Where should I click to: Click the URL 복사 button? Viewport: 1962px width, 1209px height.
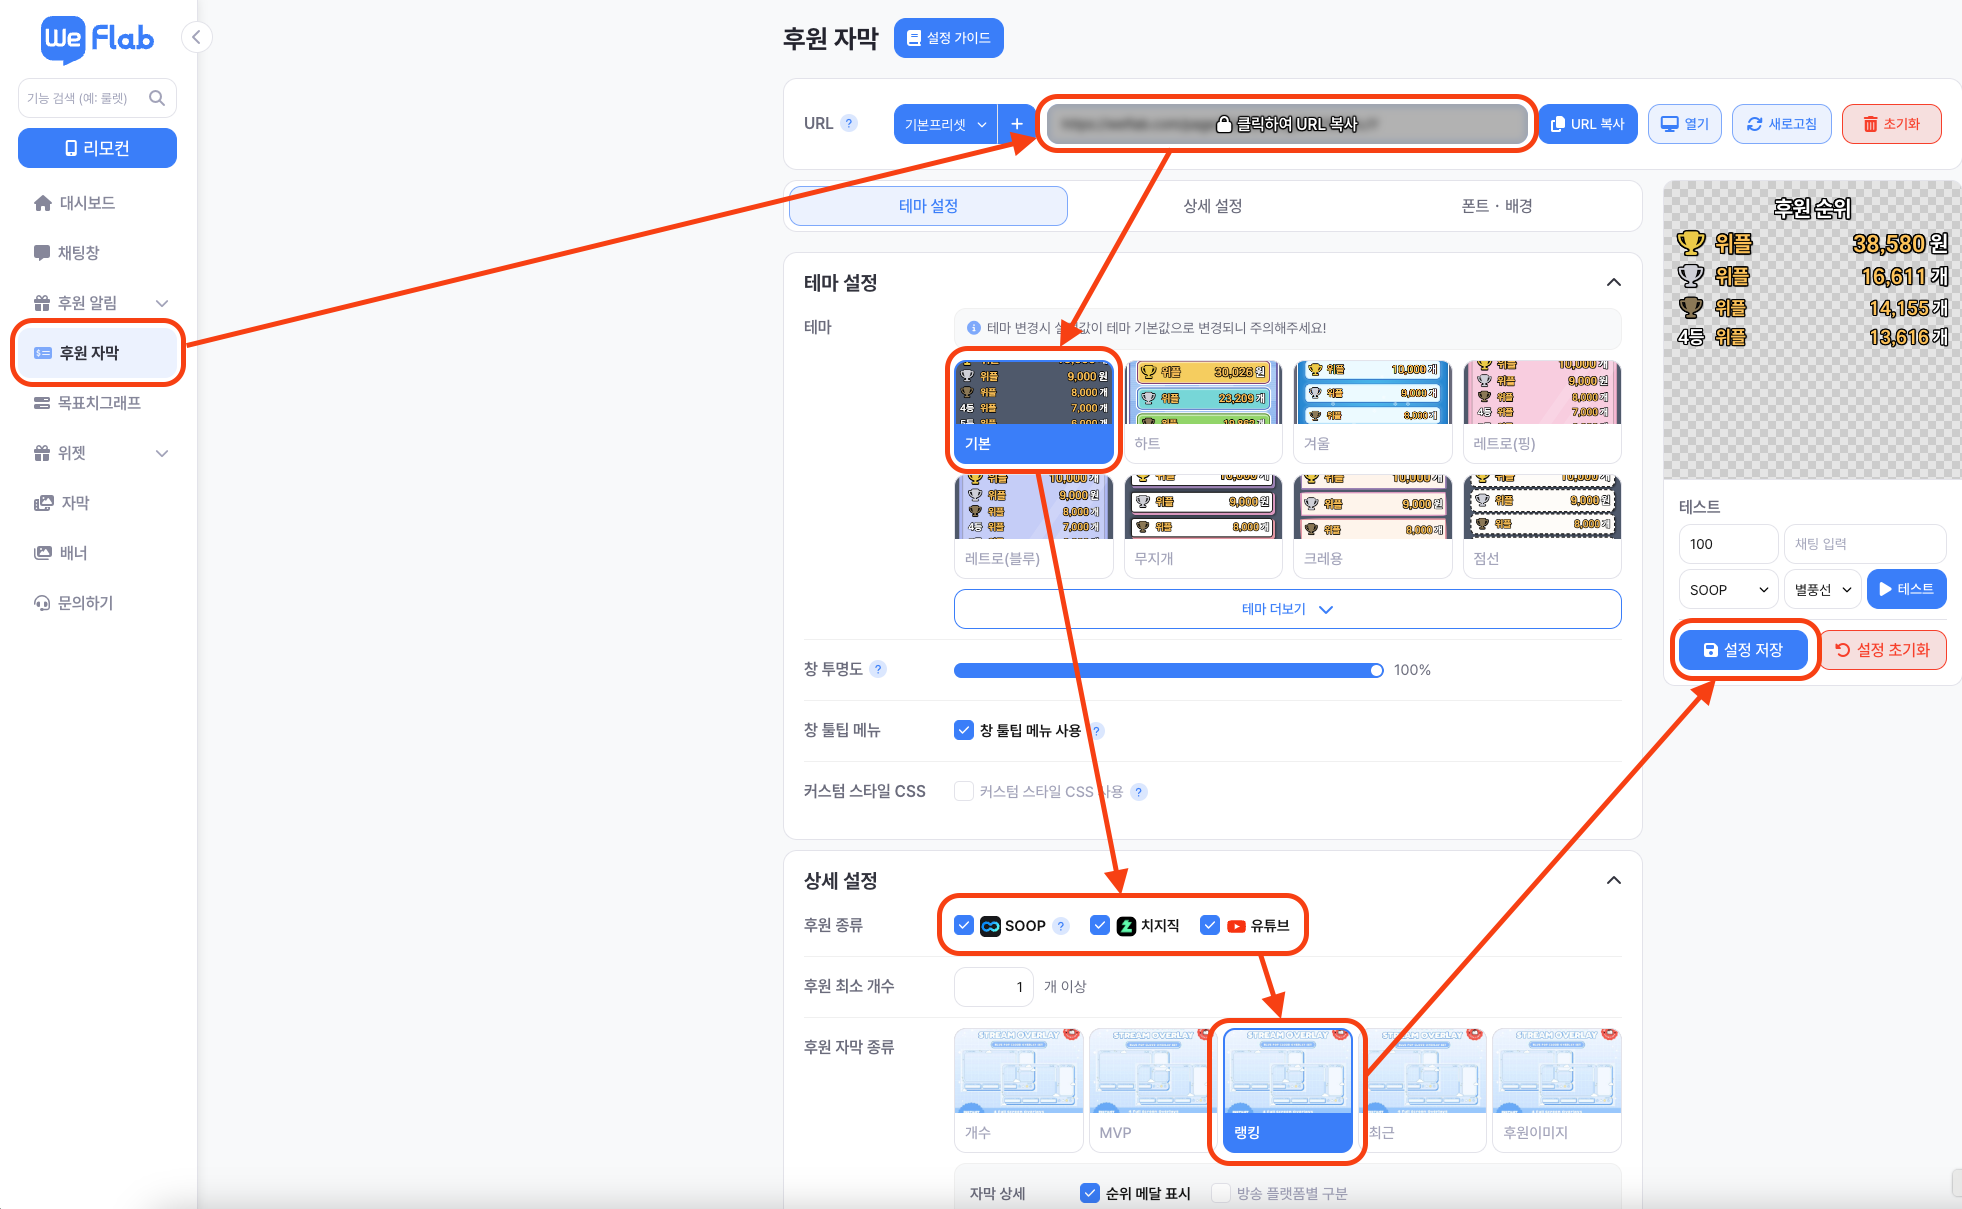[1587, 124]
